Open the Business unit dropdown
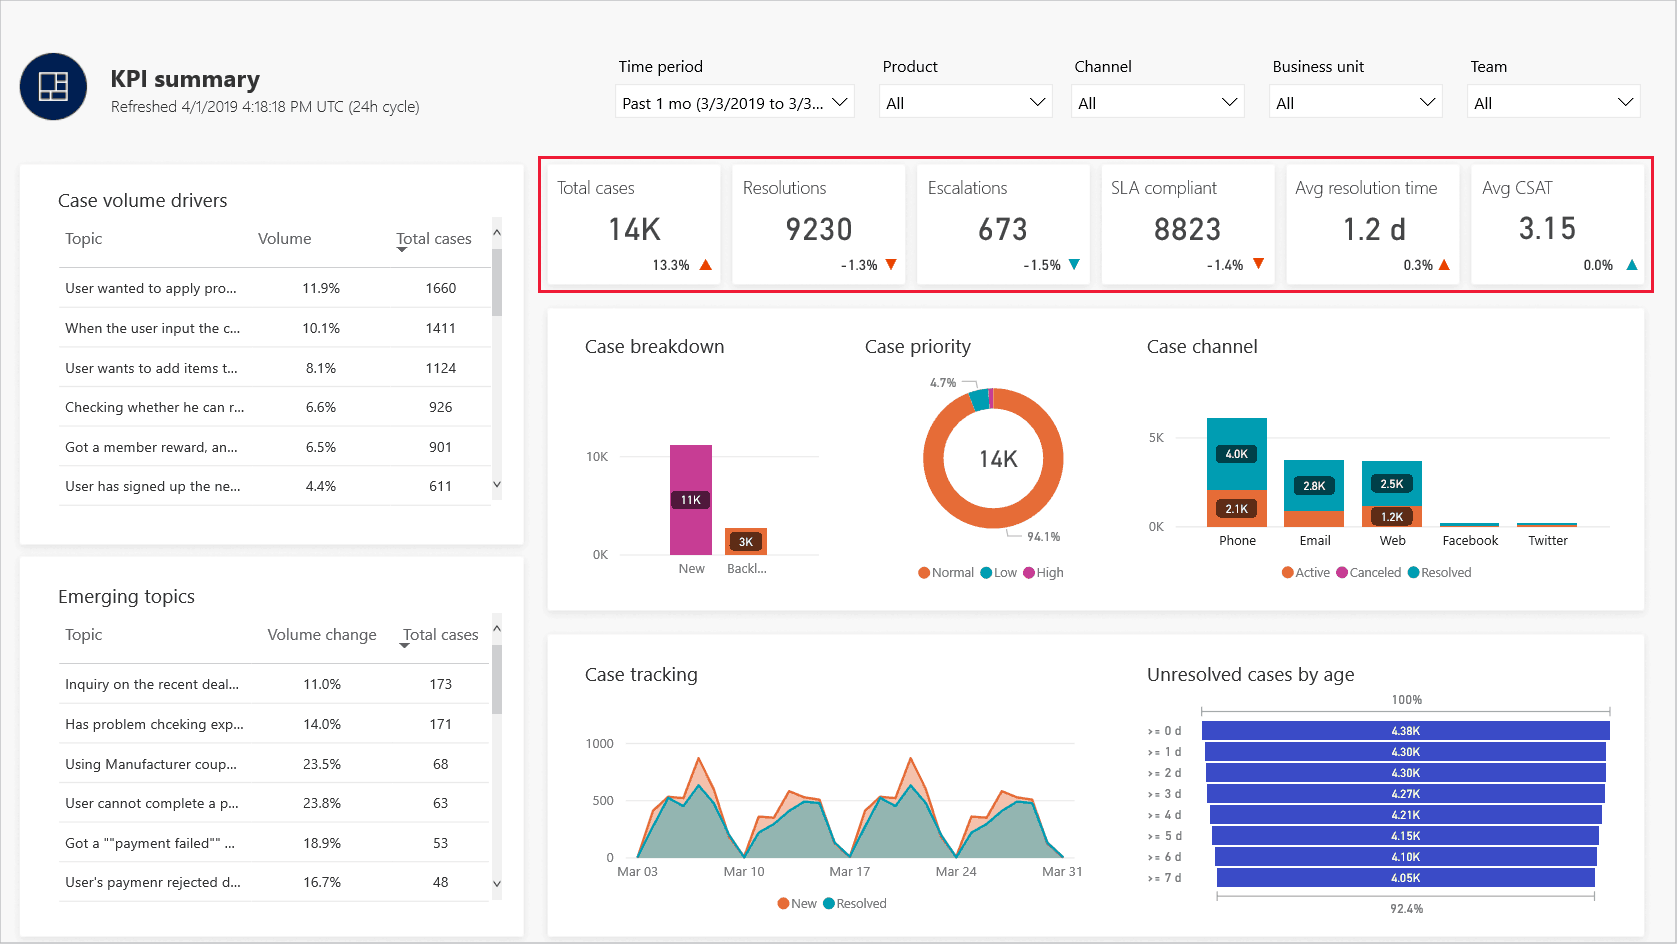Screen dimensions: 1677x944 pos(1355,102)
